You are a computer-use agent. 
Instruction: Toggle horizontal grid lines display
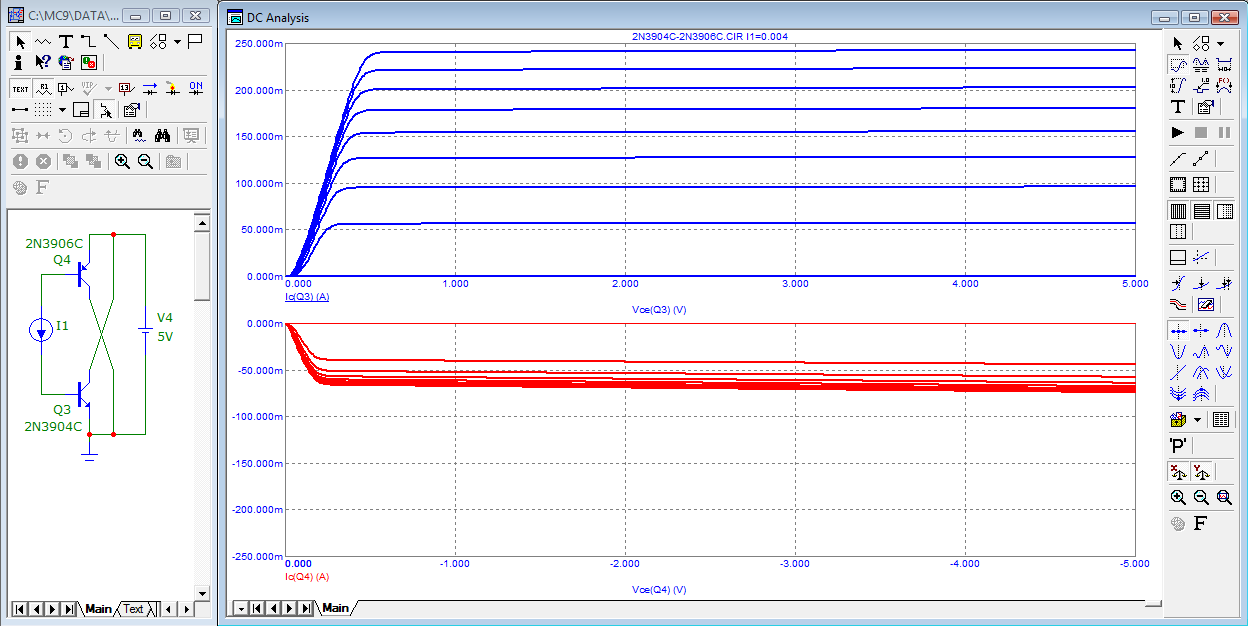coord(1201,211)
